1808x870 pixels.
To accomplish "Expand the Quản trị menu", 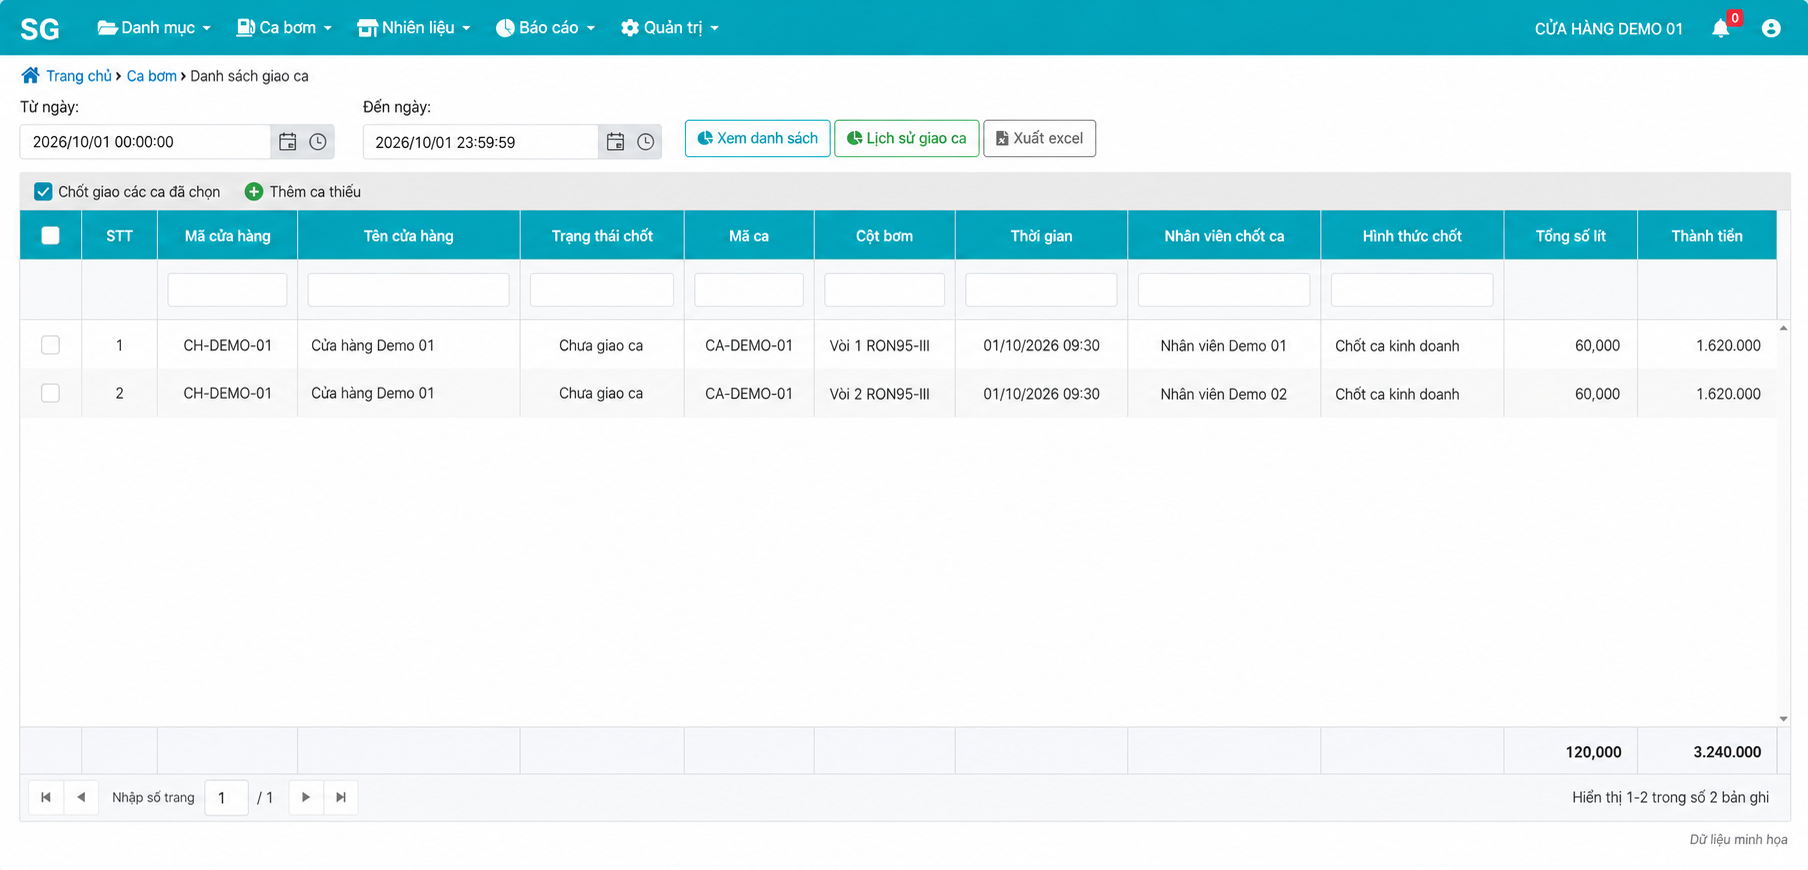I will [670, 28].
